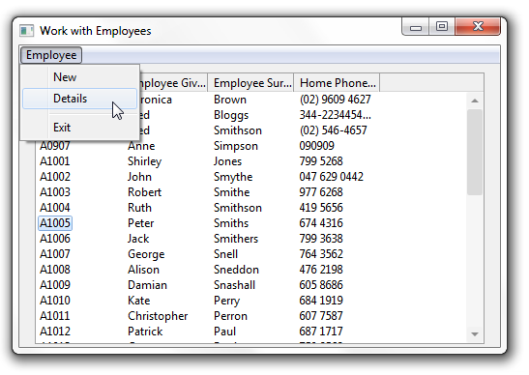Viewport: 529px width, 375px height.
Task: Click surname Sneddon
Action: [236, 269]
